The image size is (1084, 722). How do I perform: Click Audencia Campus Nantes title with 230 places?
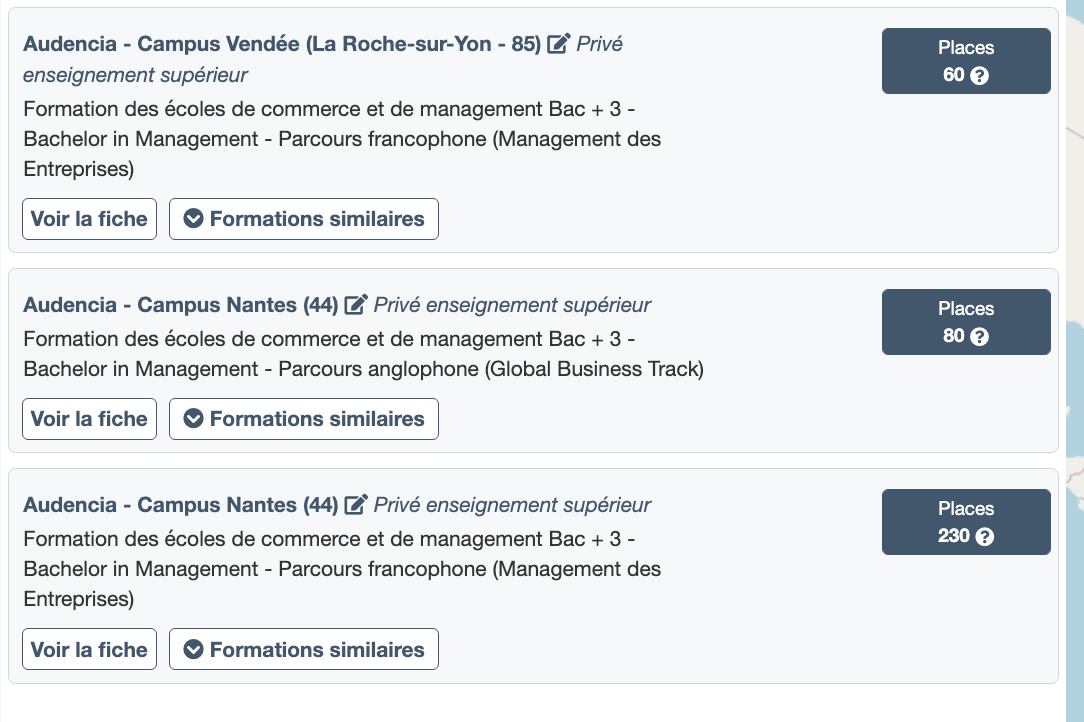click(x=180, y=504)
